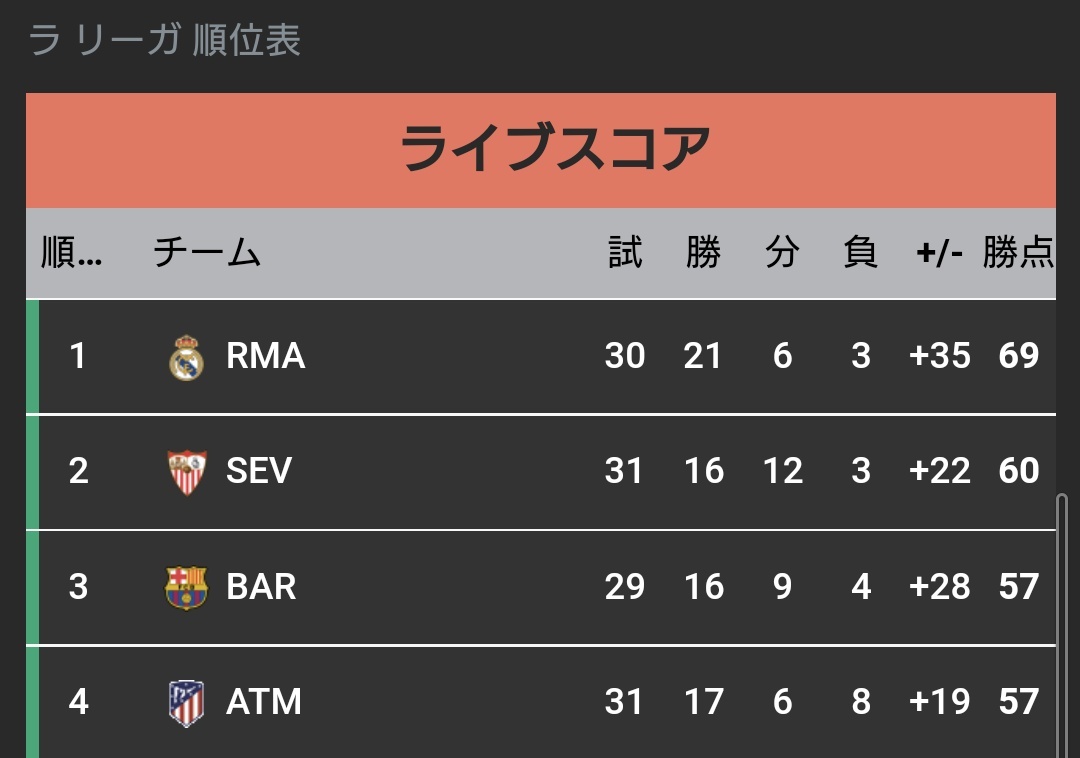This screenshot has width=1080, height=758.
Task: Click the 試 matches played column header
Action: point(625,252)
